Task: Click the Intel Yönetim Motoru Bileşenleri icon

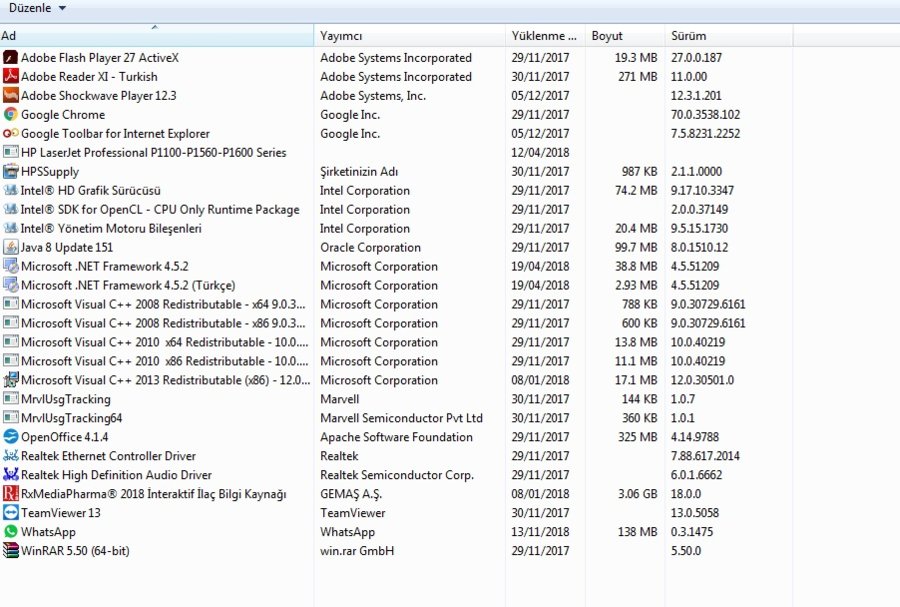Action: coord(10,228)
